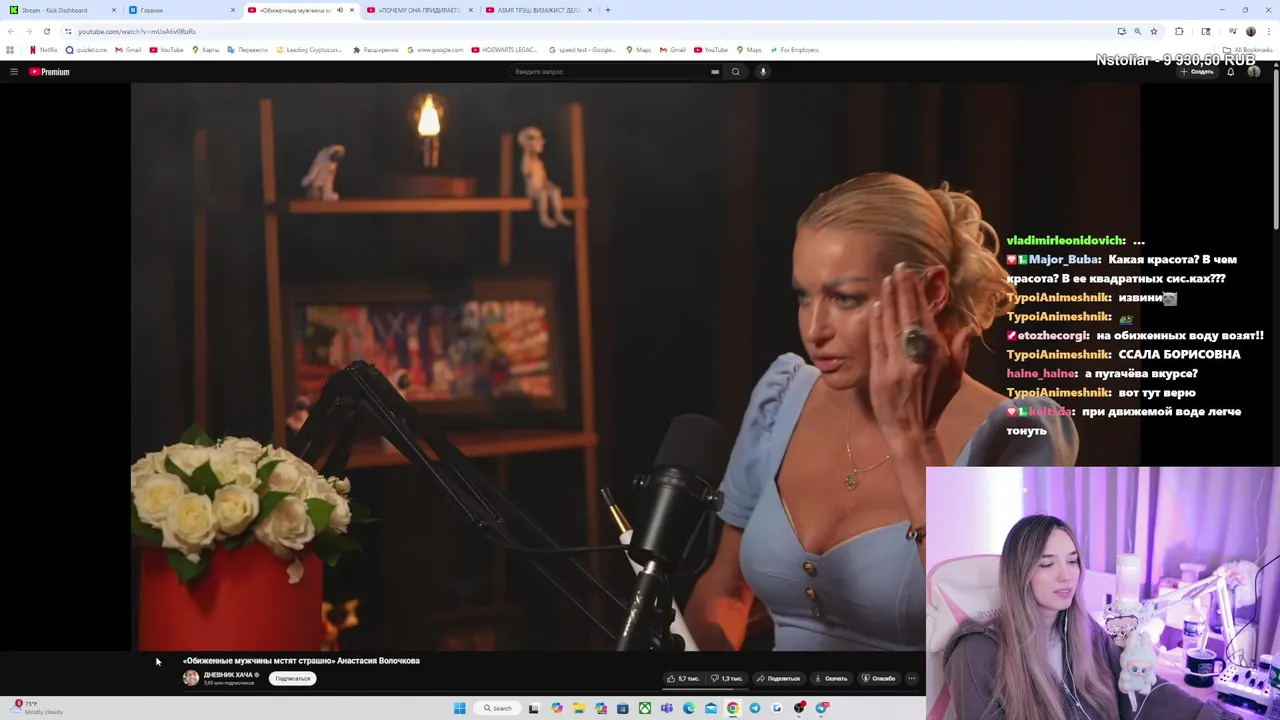Screen dimensions: 1280x720
Task: Click the YouTube search magnifier button
Action: coord(736,72)
